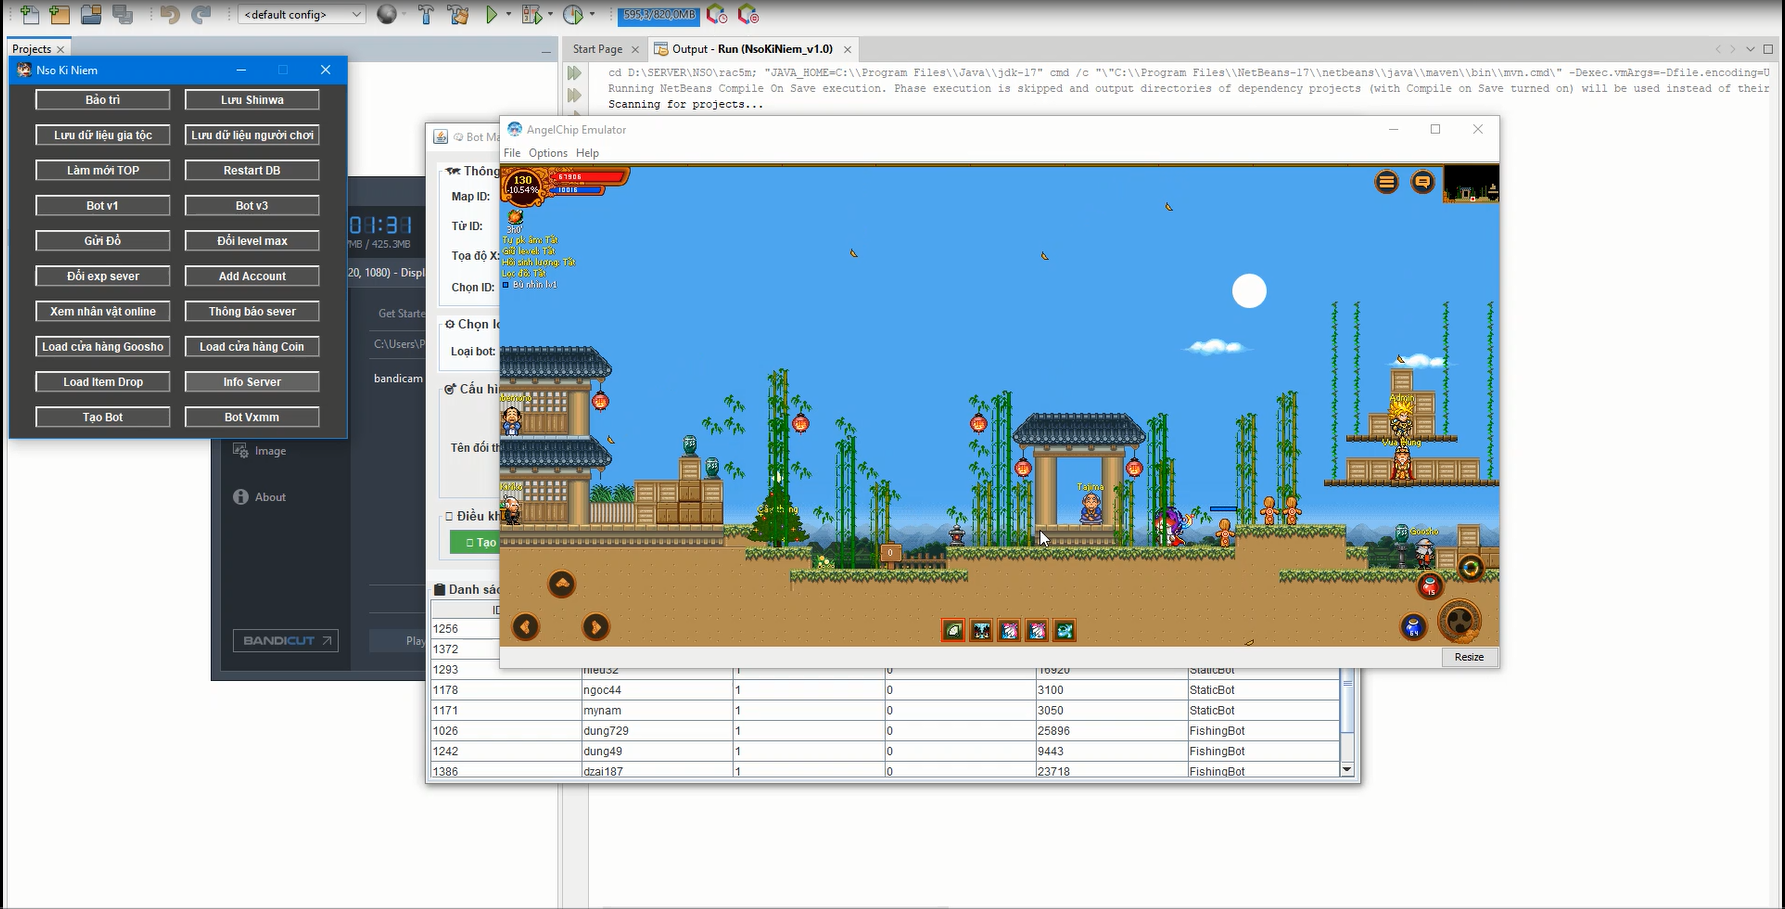Image resolution: width=1785 pixels, height=909 pixels.
Task: Click the Debug Project icon
Action: 531,14
